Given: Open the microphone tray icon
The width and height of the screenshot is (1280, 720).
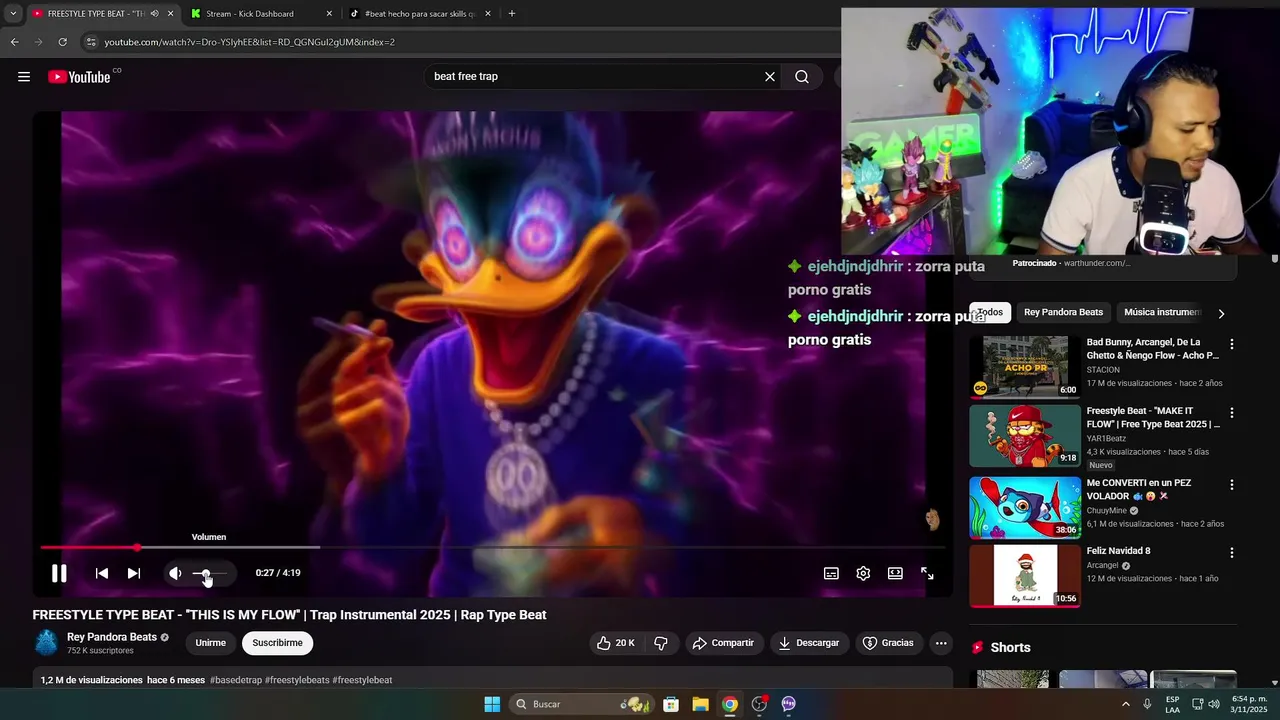Looking at the screenshot, I should (1147, 704).
